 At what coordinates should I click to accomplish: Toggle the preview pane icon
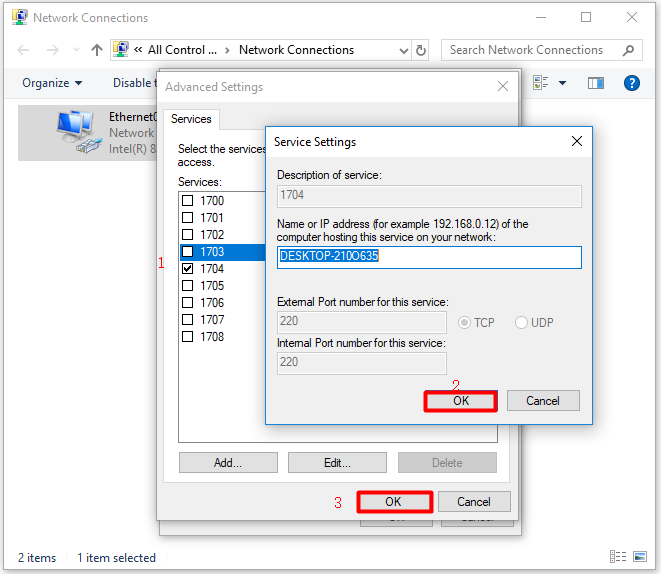click(x=596, y=83)
